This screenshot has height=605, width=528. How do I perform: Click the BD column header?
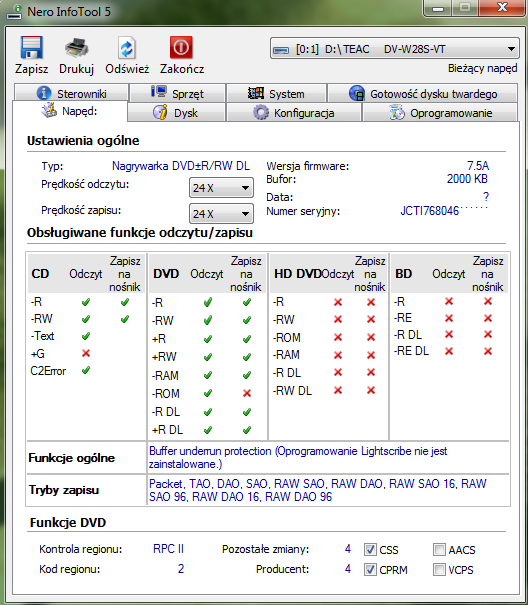(x=403, y=274)
